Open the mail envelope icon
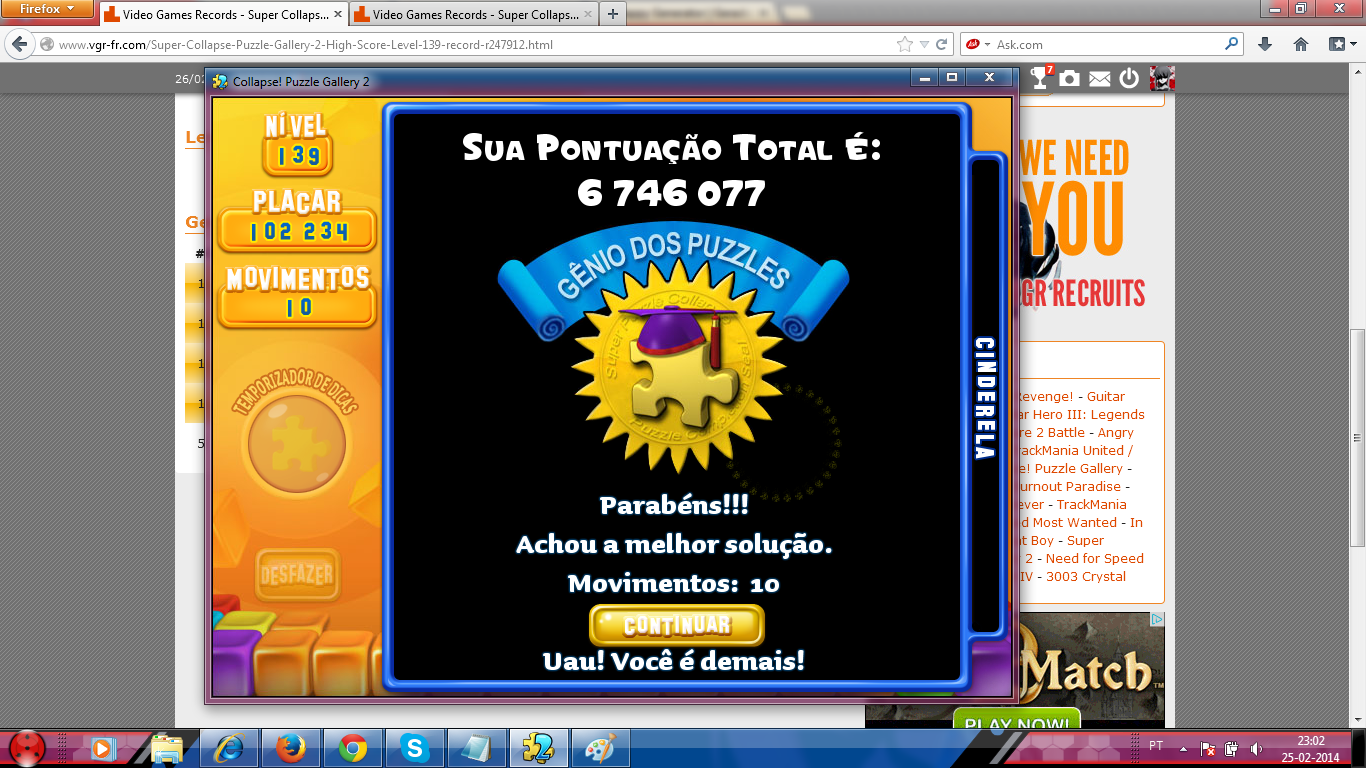Viewport: 1366px width, 768px height. click(x=1100, y=78)
